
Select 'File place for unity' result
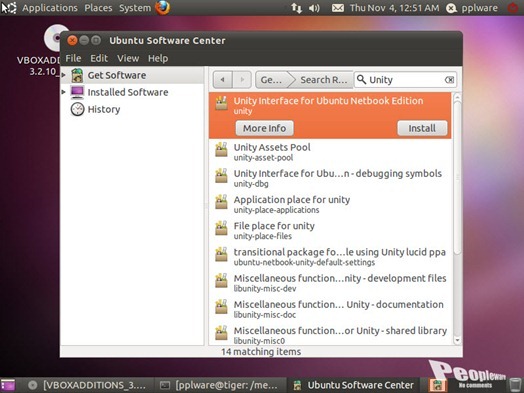(330, 230)
